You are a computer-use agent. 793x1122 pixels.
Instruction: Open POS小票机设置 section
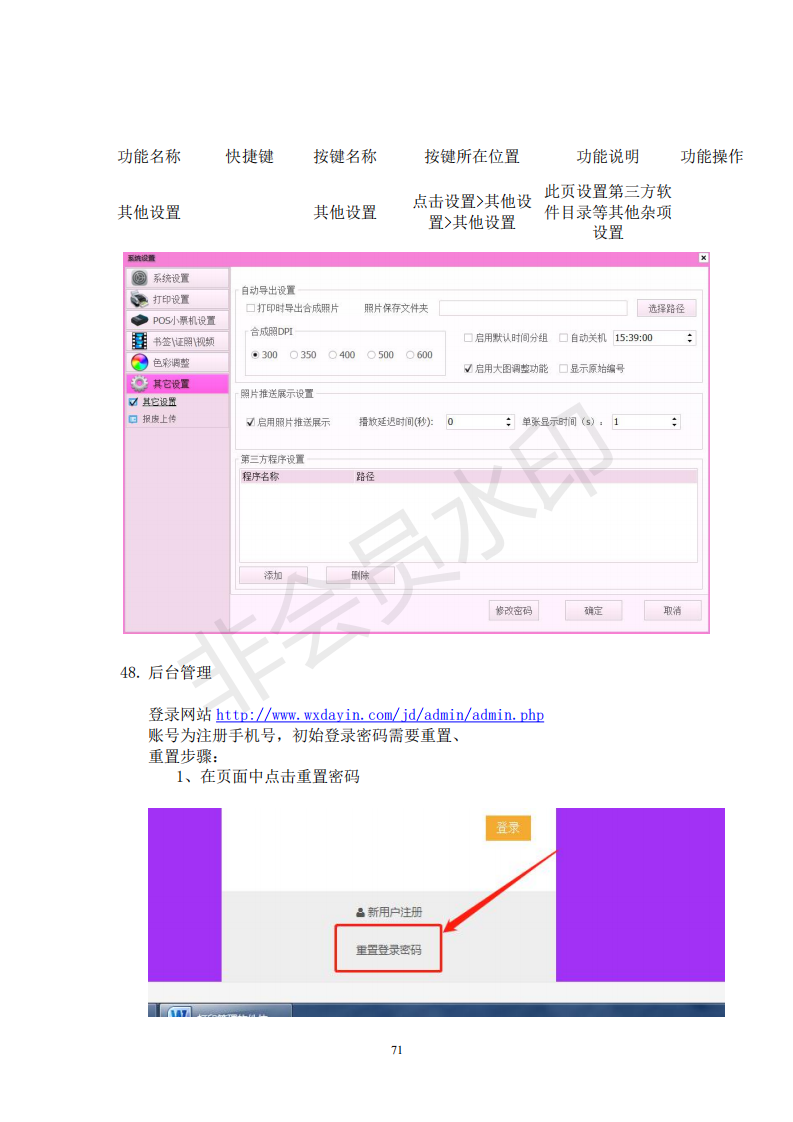coord(177,321)
